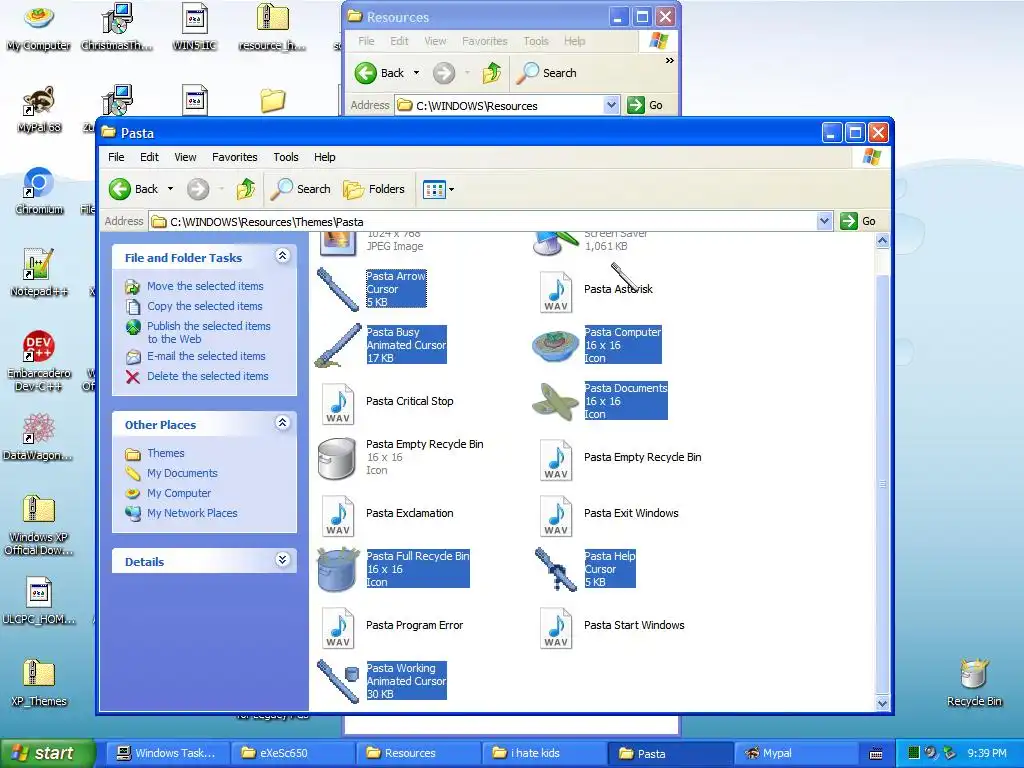Viewport: 1024px width, 768px height.
Task: Open the File menu in Pasta window
Action: pos(116,157)
